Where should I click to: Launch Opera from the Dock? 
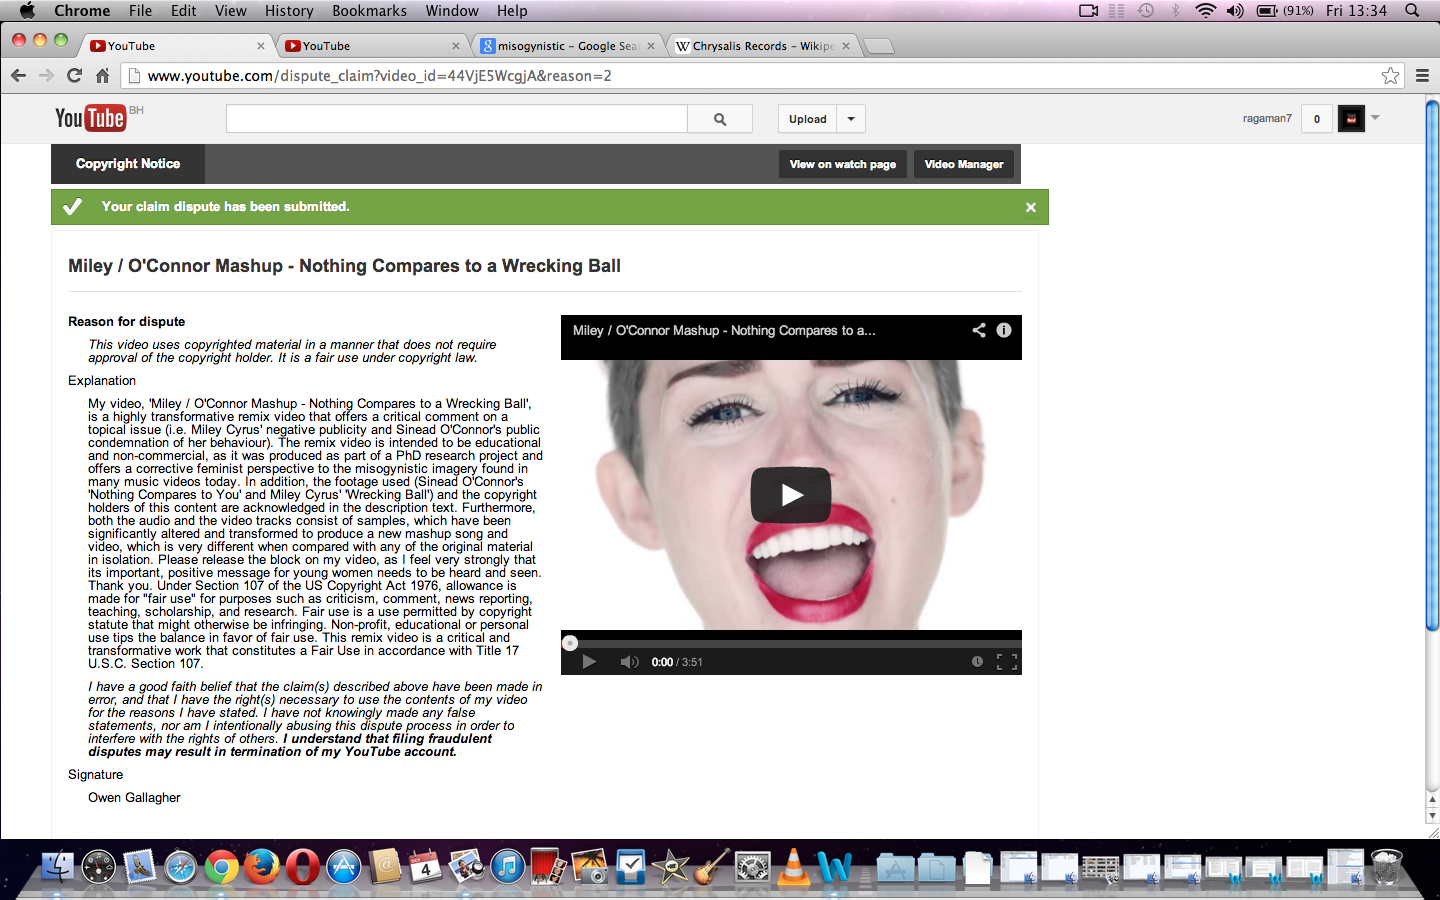[303, 866]
